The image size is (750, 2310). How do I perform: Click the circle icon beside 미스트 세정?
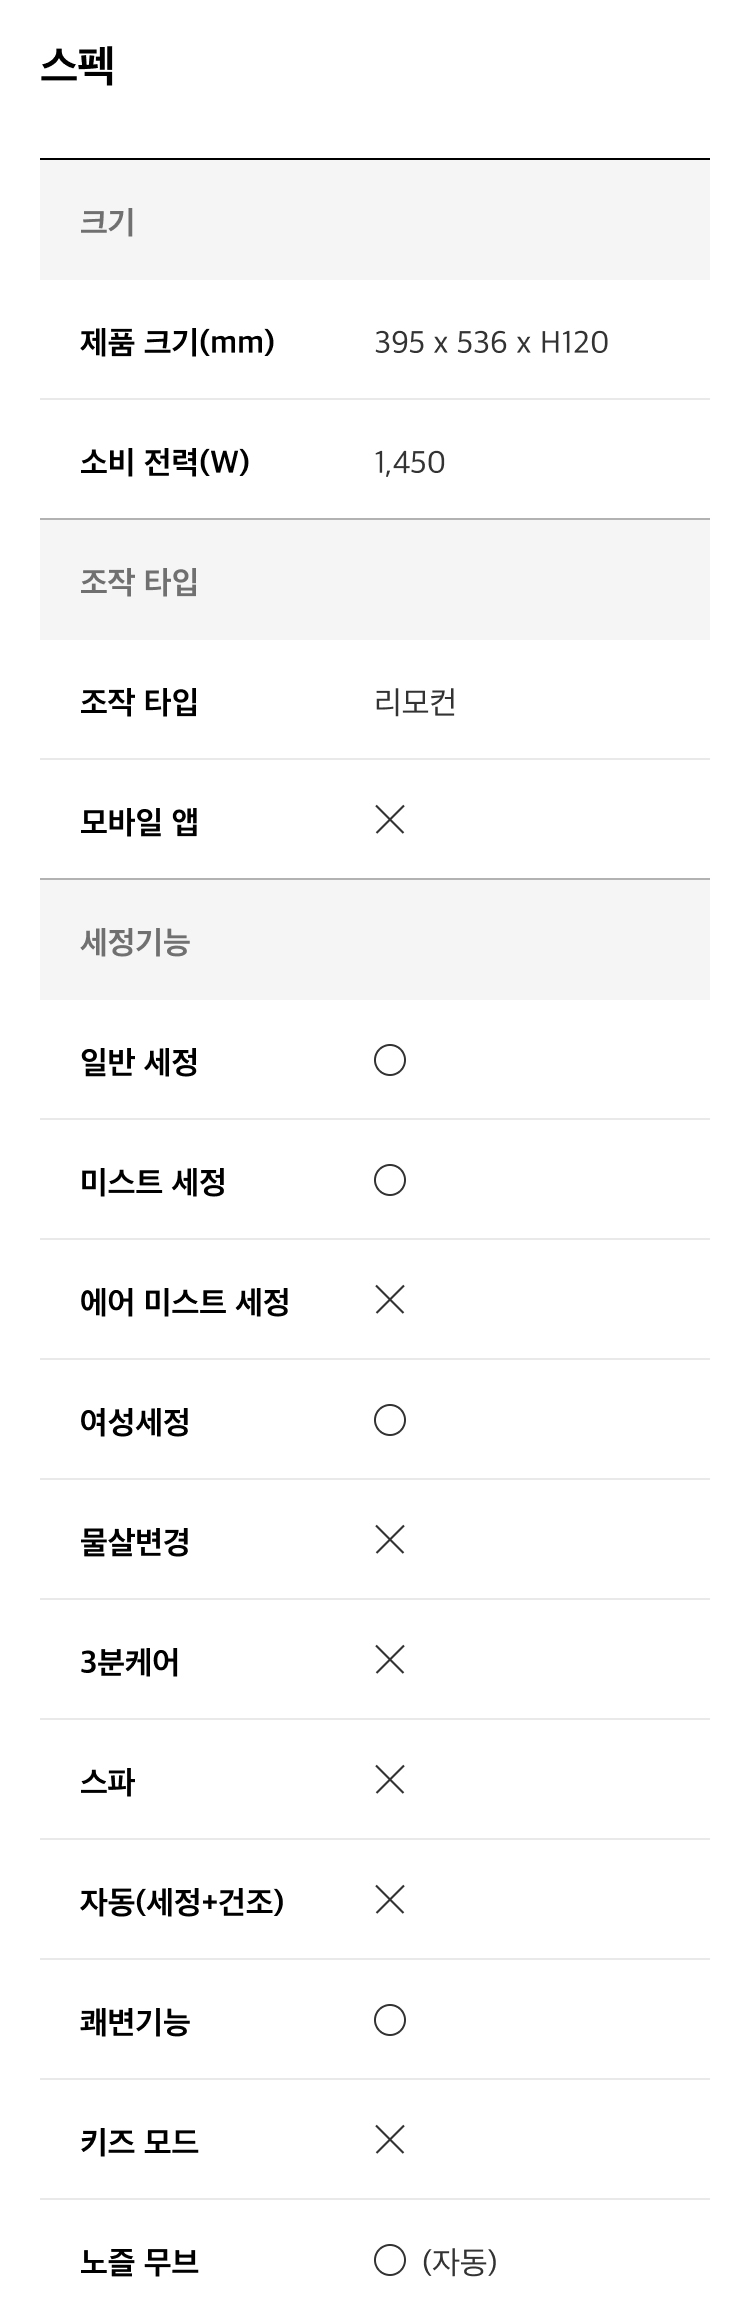[x=389, y=1180]
